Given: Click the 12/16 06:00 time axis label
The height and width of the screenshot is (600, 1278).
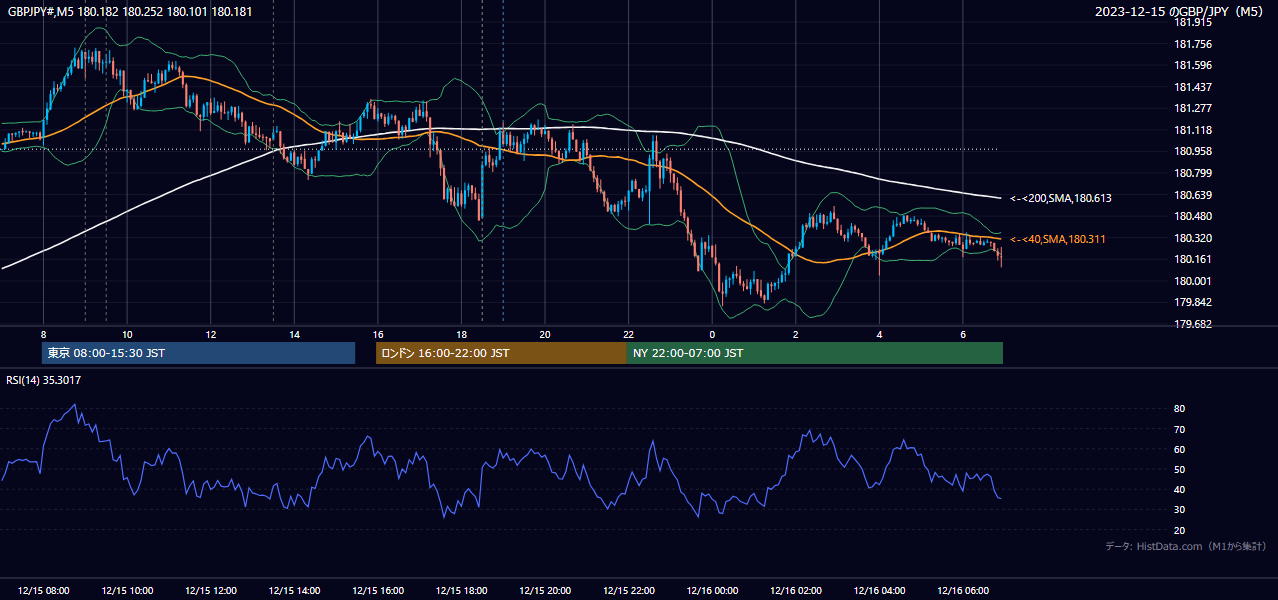Looking at the screenshot, I should tap(963, 591).
